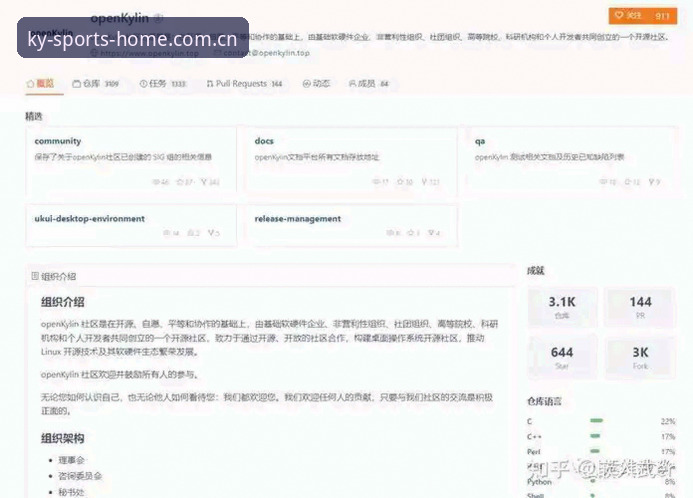Viewport: 693px width, 498px height.
Task: Click the circle icon beside 任务
Action: (143, 84)
